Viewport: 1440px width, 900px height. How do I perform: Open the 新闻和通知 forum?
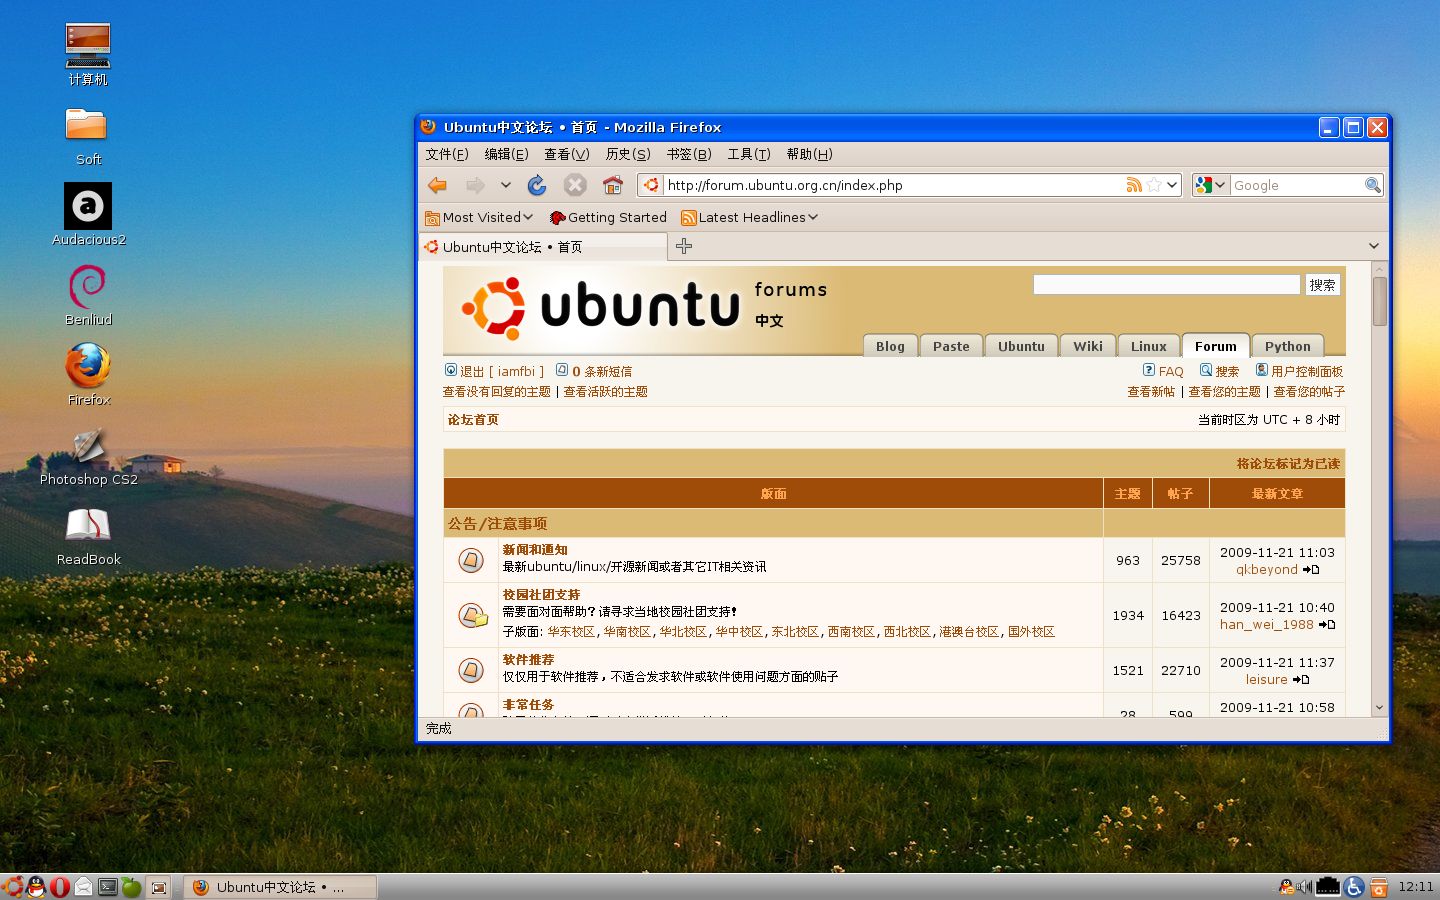point(535,549)
